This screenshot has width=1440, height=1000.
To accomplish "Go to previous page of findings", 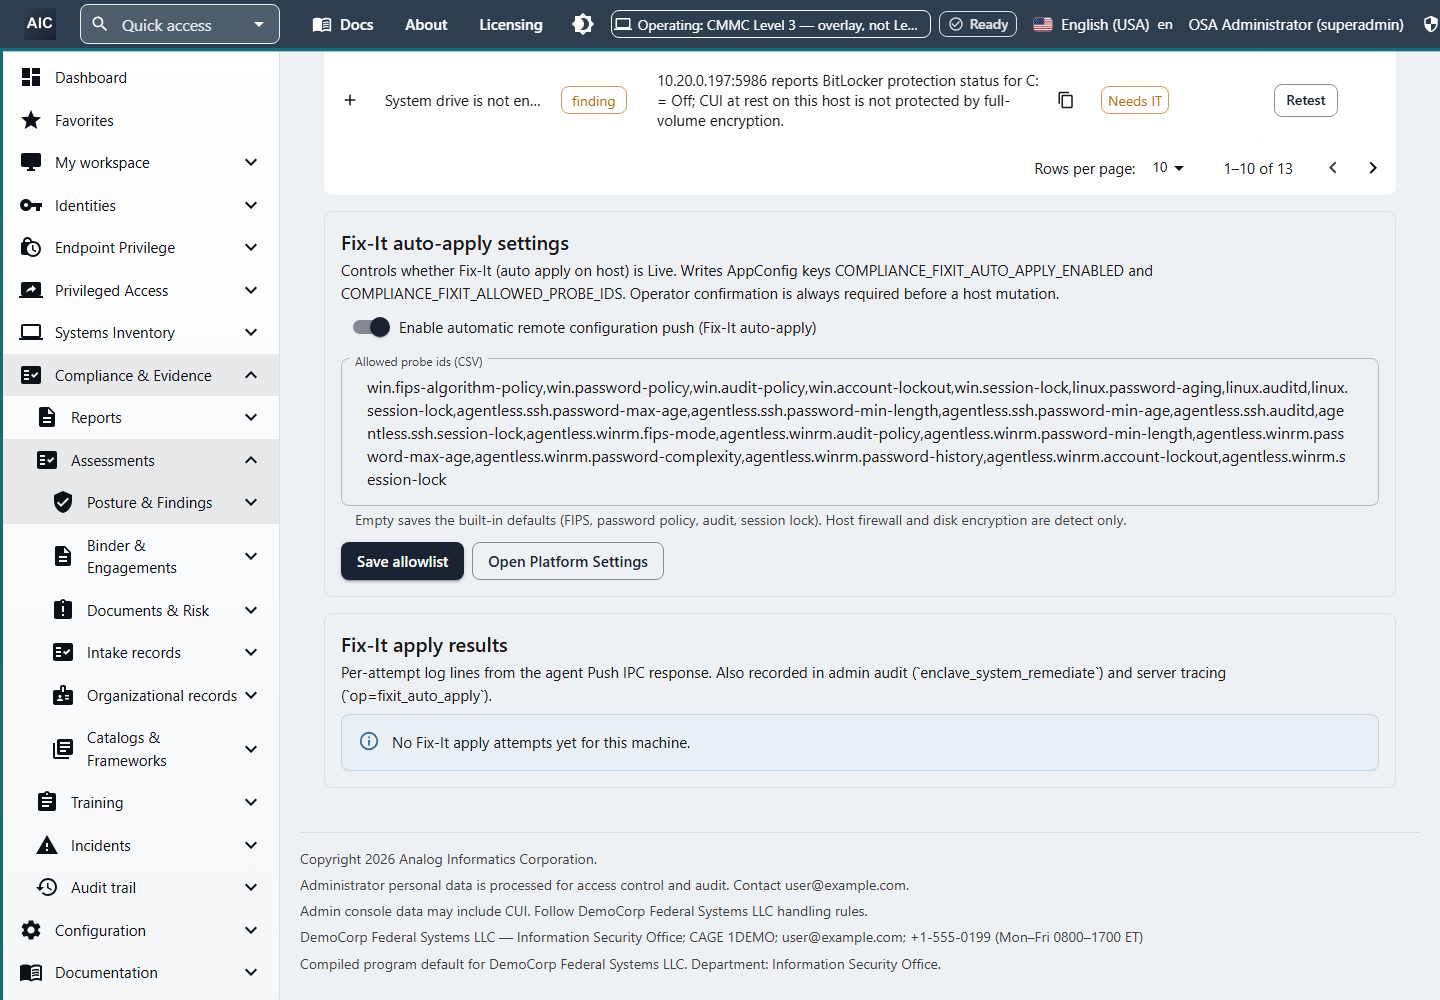I will coord(1333,168).
